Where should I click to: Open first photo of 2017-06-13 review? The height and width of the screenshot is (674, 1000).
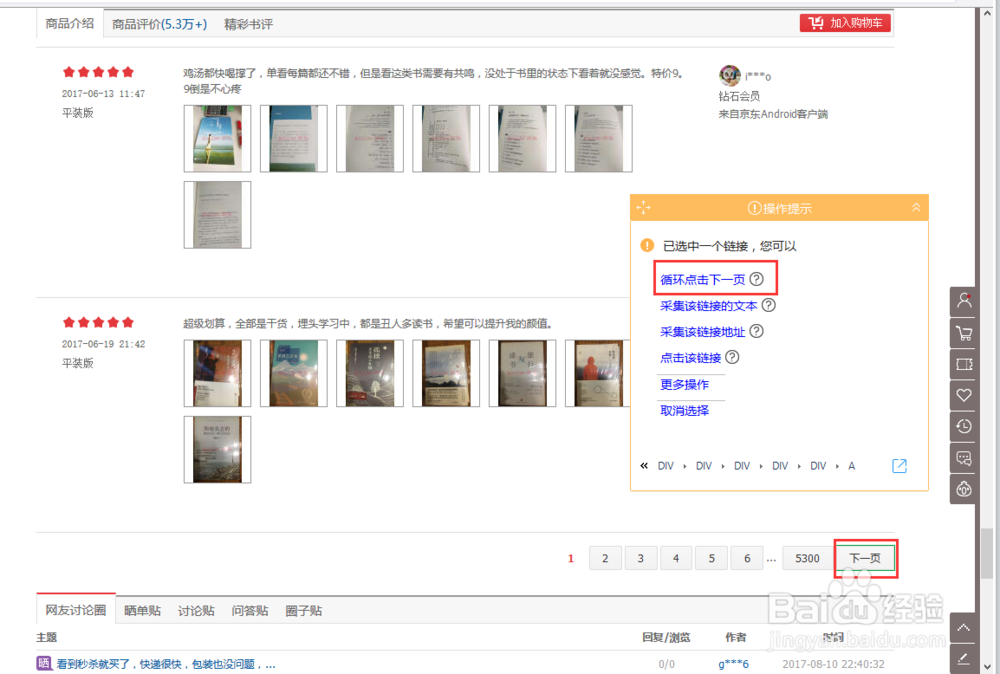pos(217,138)
